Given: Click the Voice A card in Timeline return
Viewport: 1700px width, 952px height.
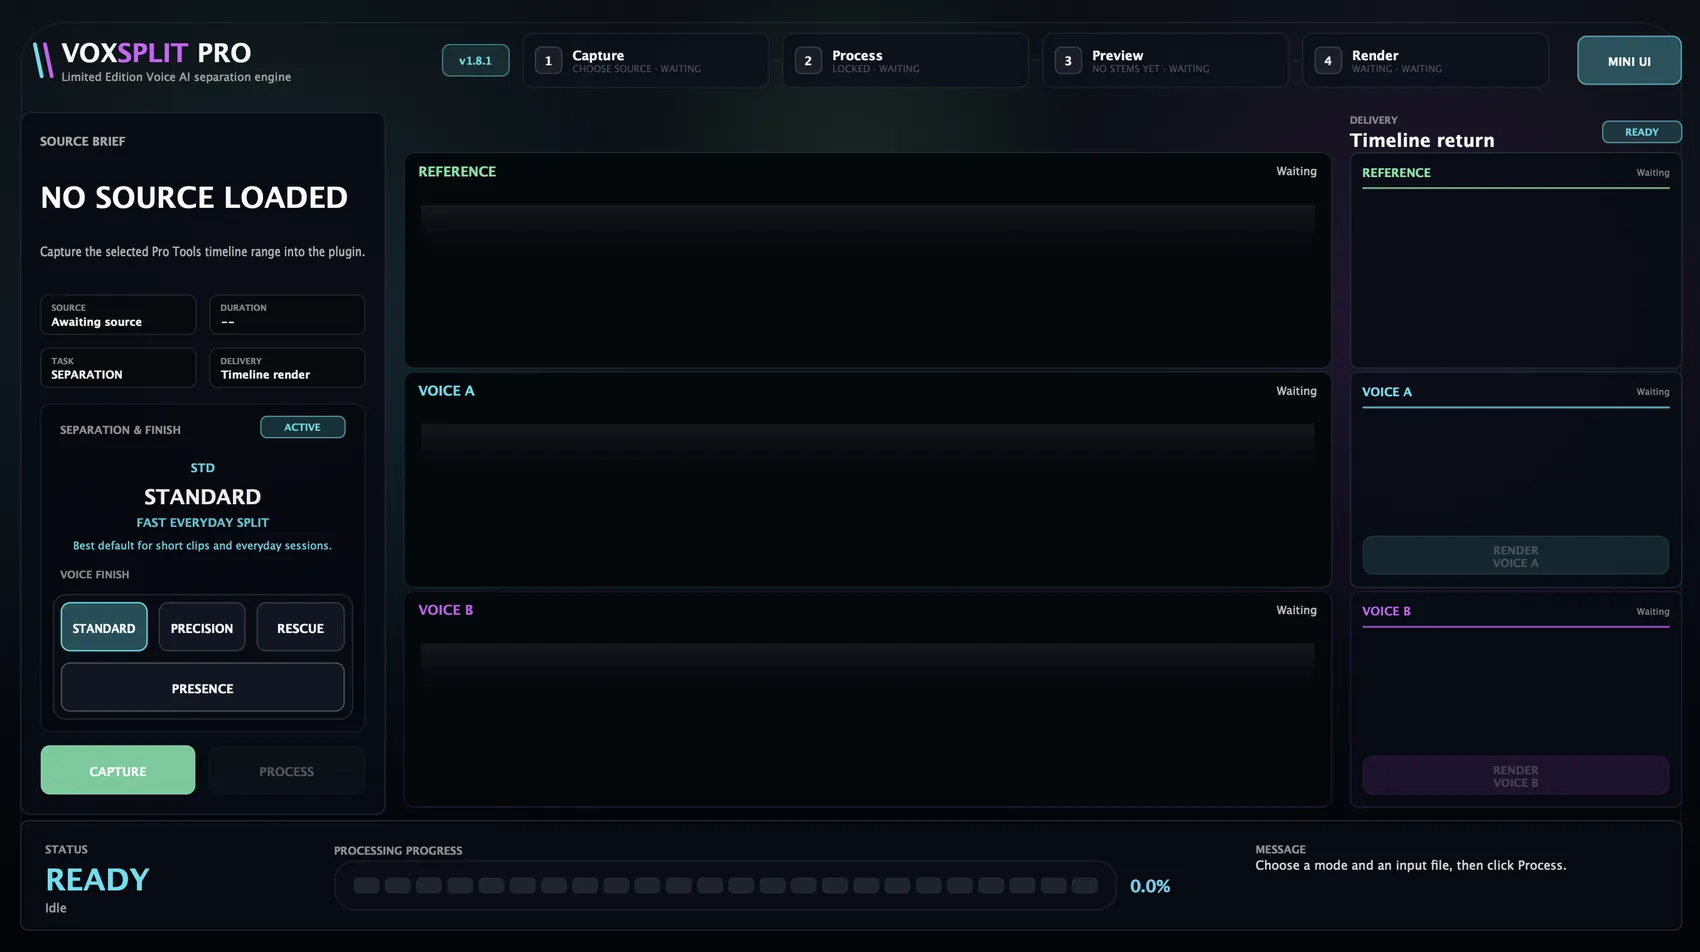Looking at the screenshot, I should click(x=1515, y=480).
